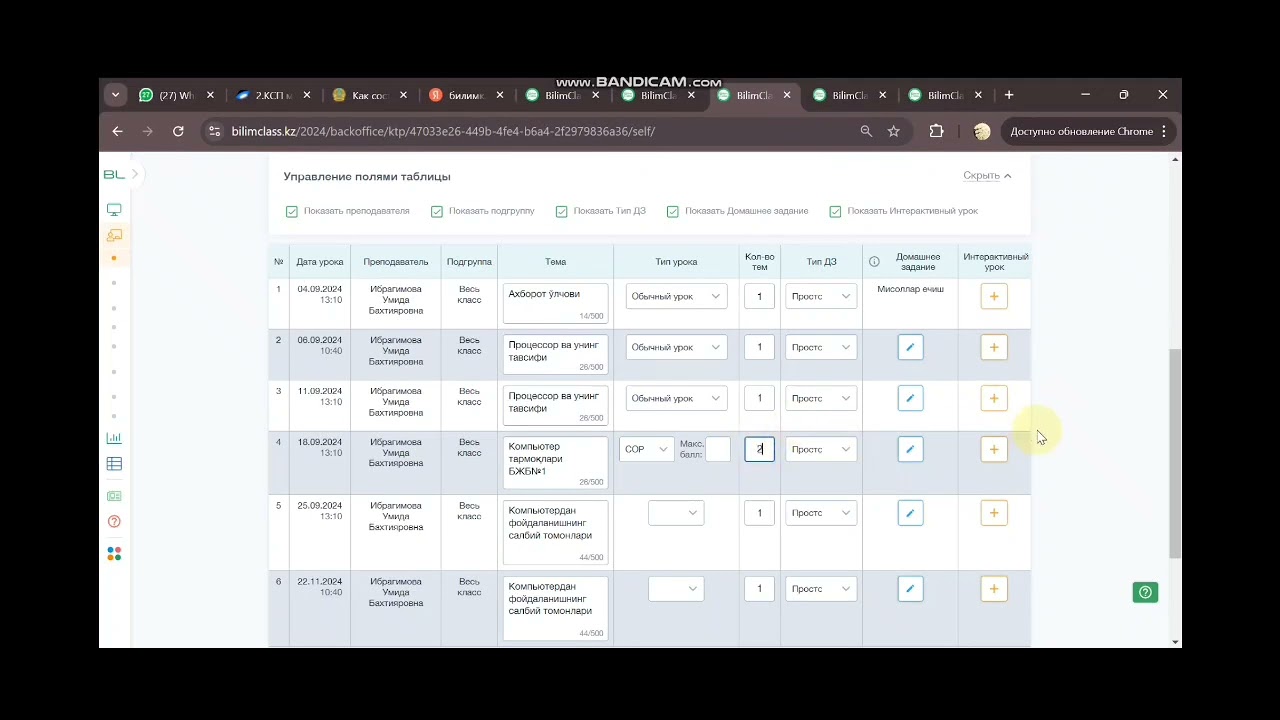Open the table grid sidebar icon
Image resolution: width=1280 pixels, height=720 pixels.
114,464
